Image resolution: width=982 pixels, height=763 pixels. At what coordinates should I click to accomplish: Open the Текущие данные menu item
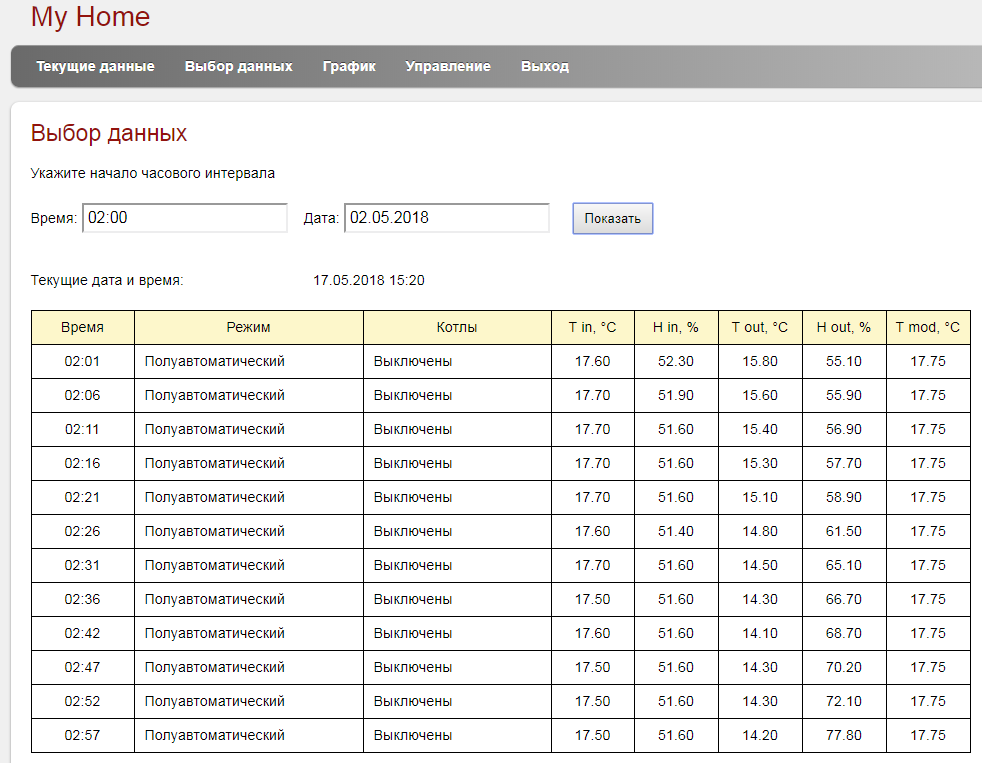coord(95,66)
